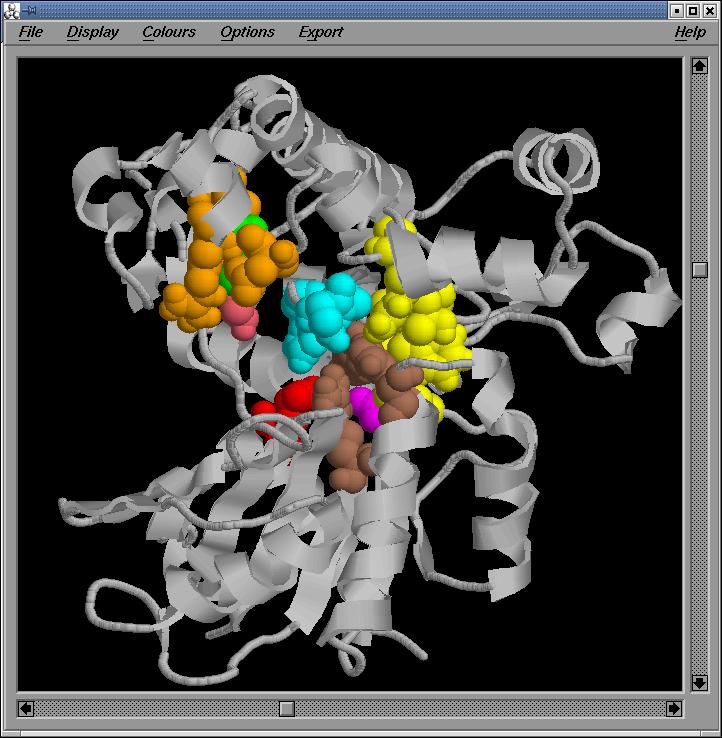Open the Display menu
The image size is (722, 738).
point(92,32)
